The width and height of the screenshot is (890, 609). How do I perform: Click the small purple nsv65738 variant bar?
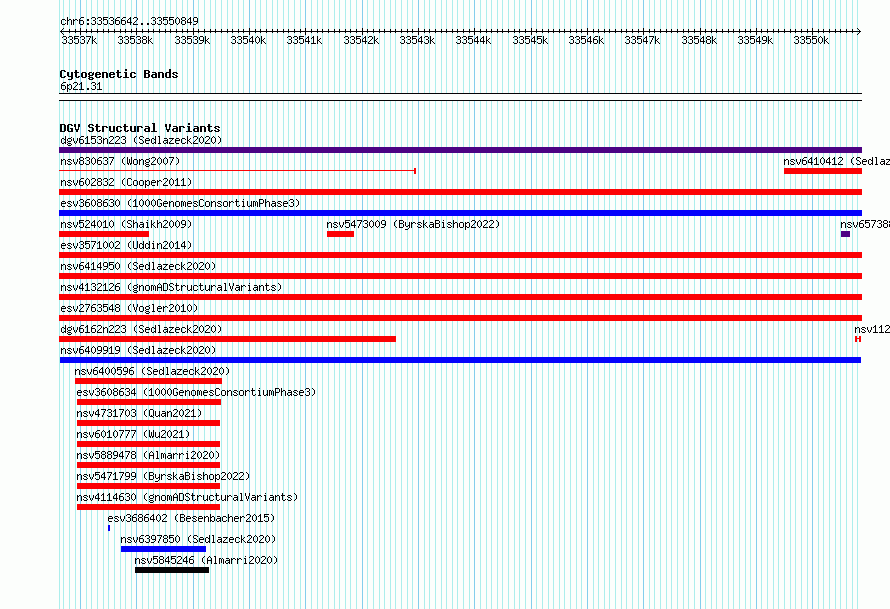(x=845, y=234)
